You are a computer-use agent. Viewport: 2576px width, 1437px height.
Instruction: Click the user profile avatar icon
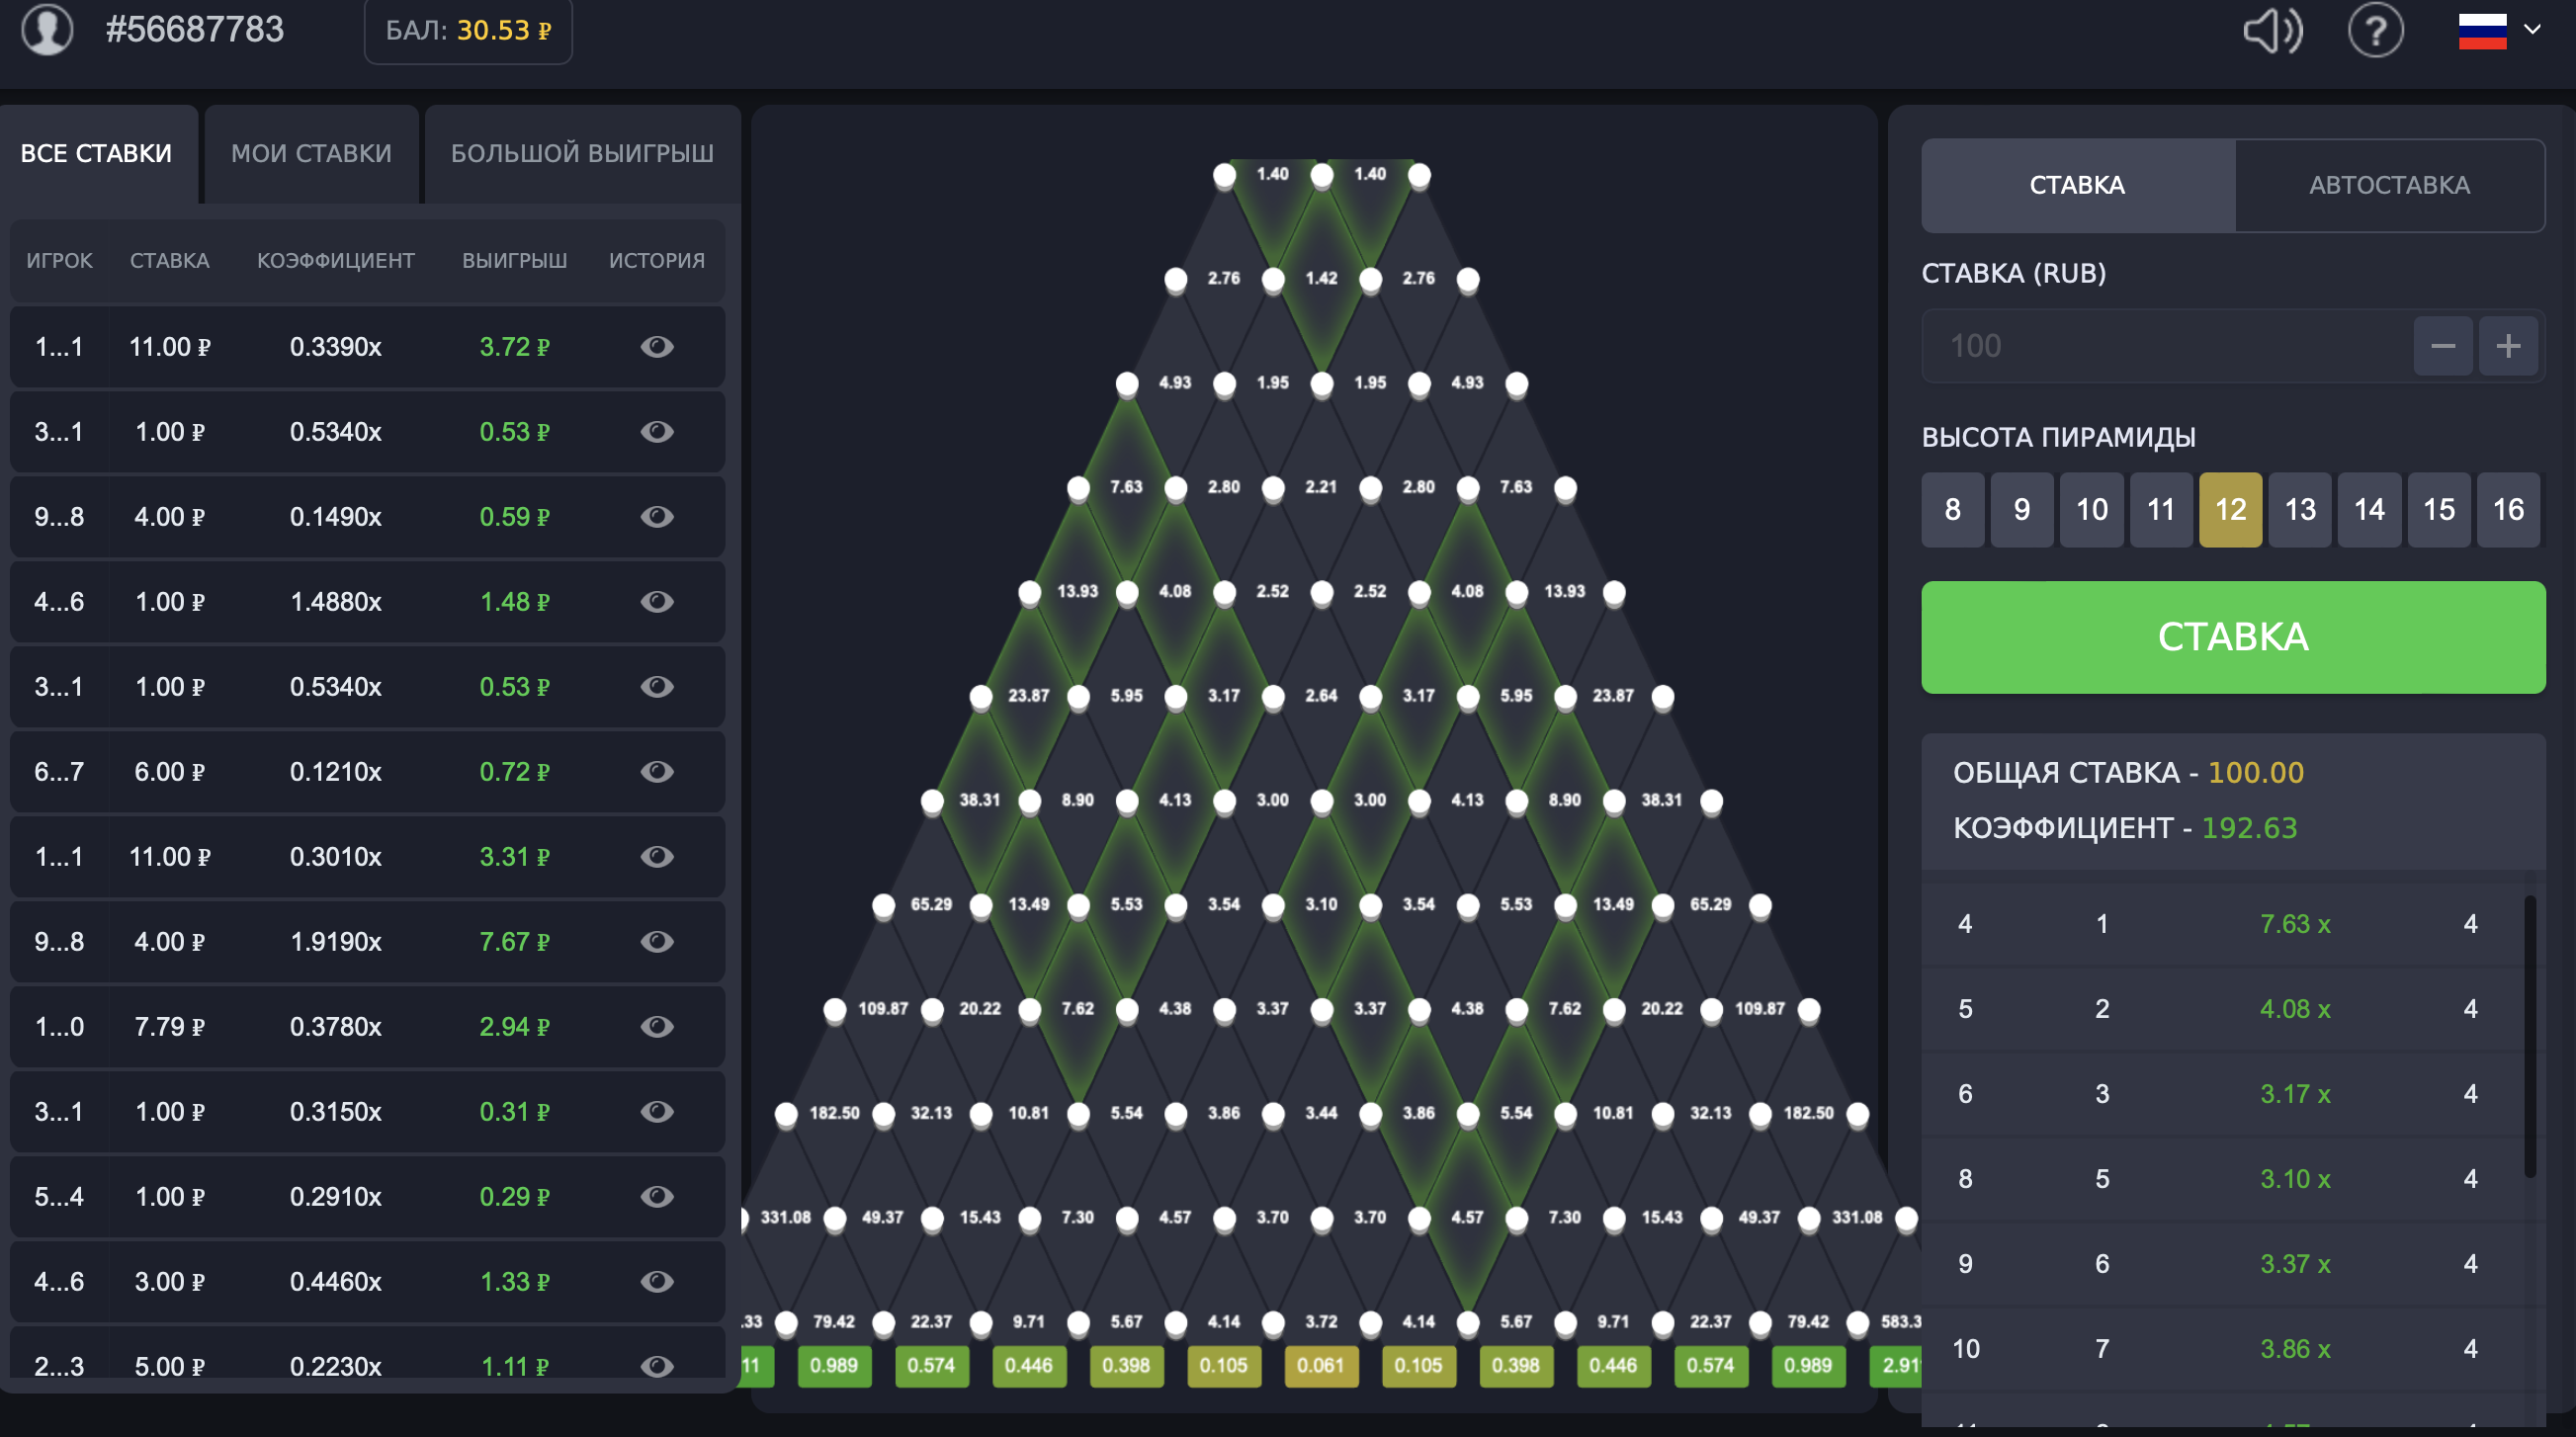[47, 29]
